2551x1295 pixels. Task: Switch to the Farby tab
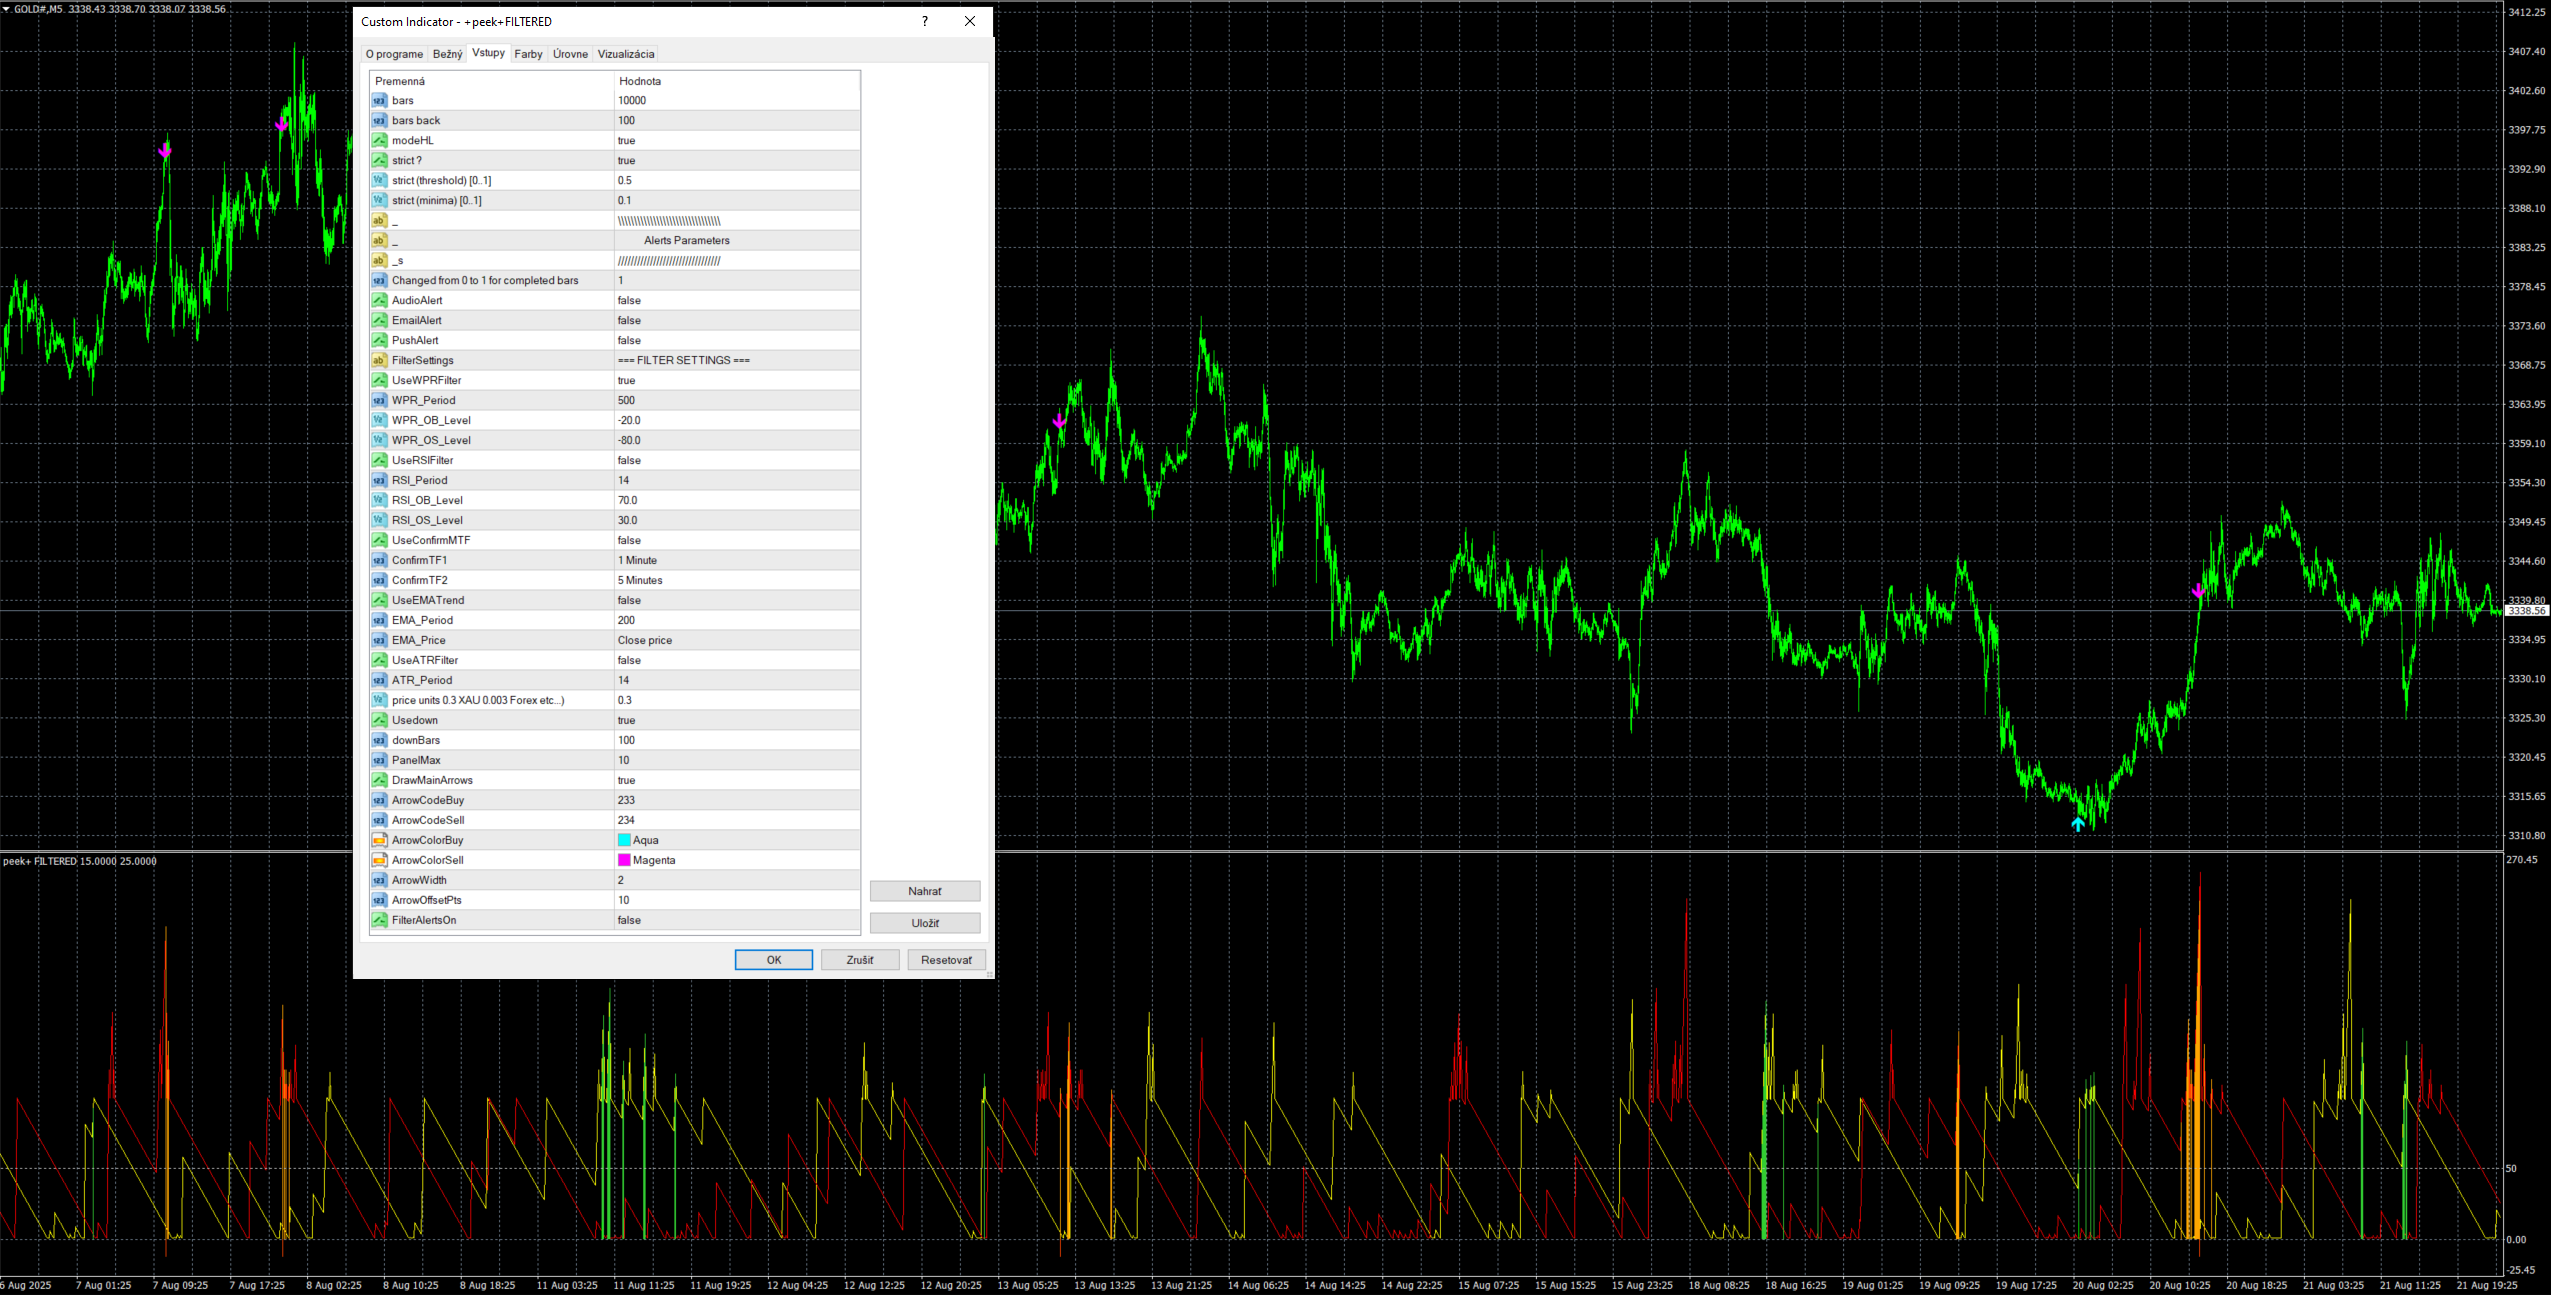(x=528, y=54)
